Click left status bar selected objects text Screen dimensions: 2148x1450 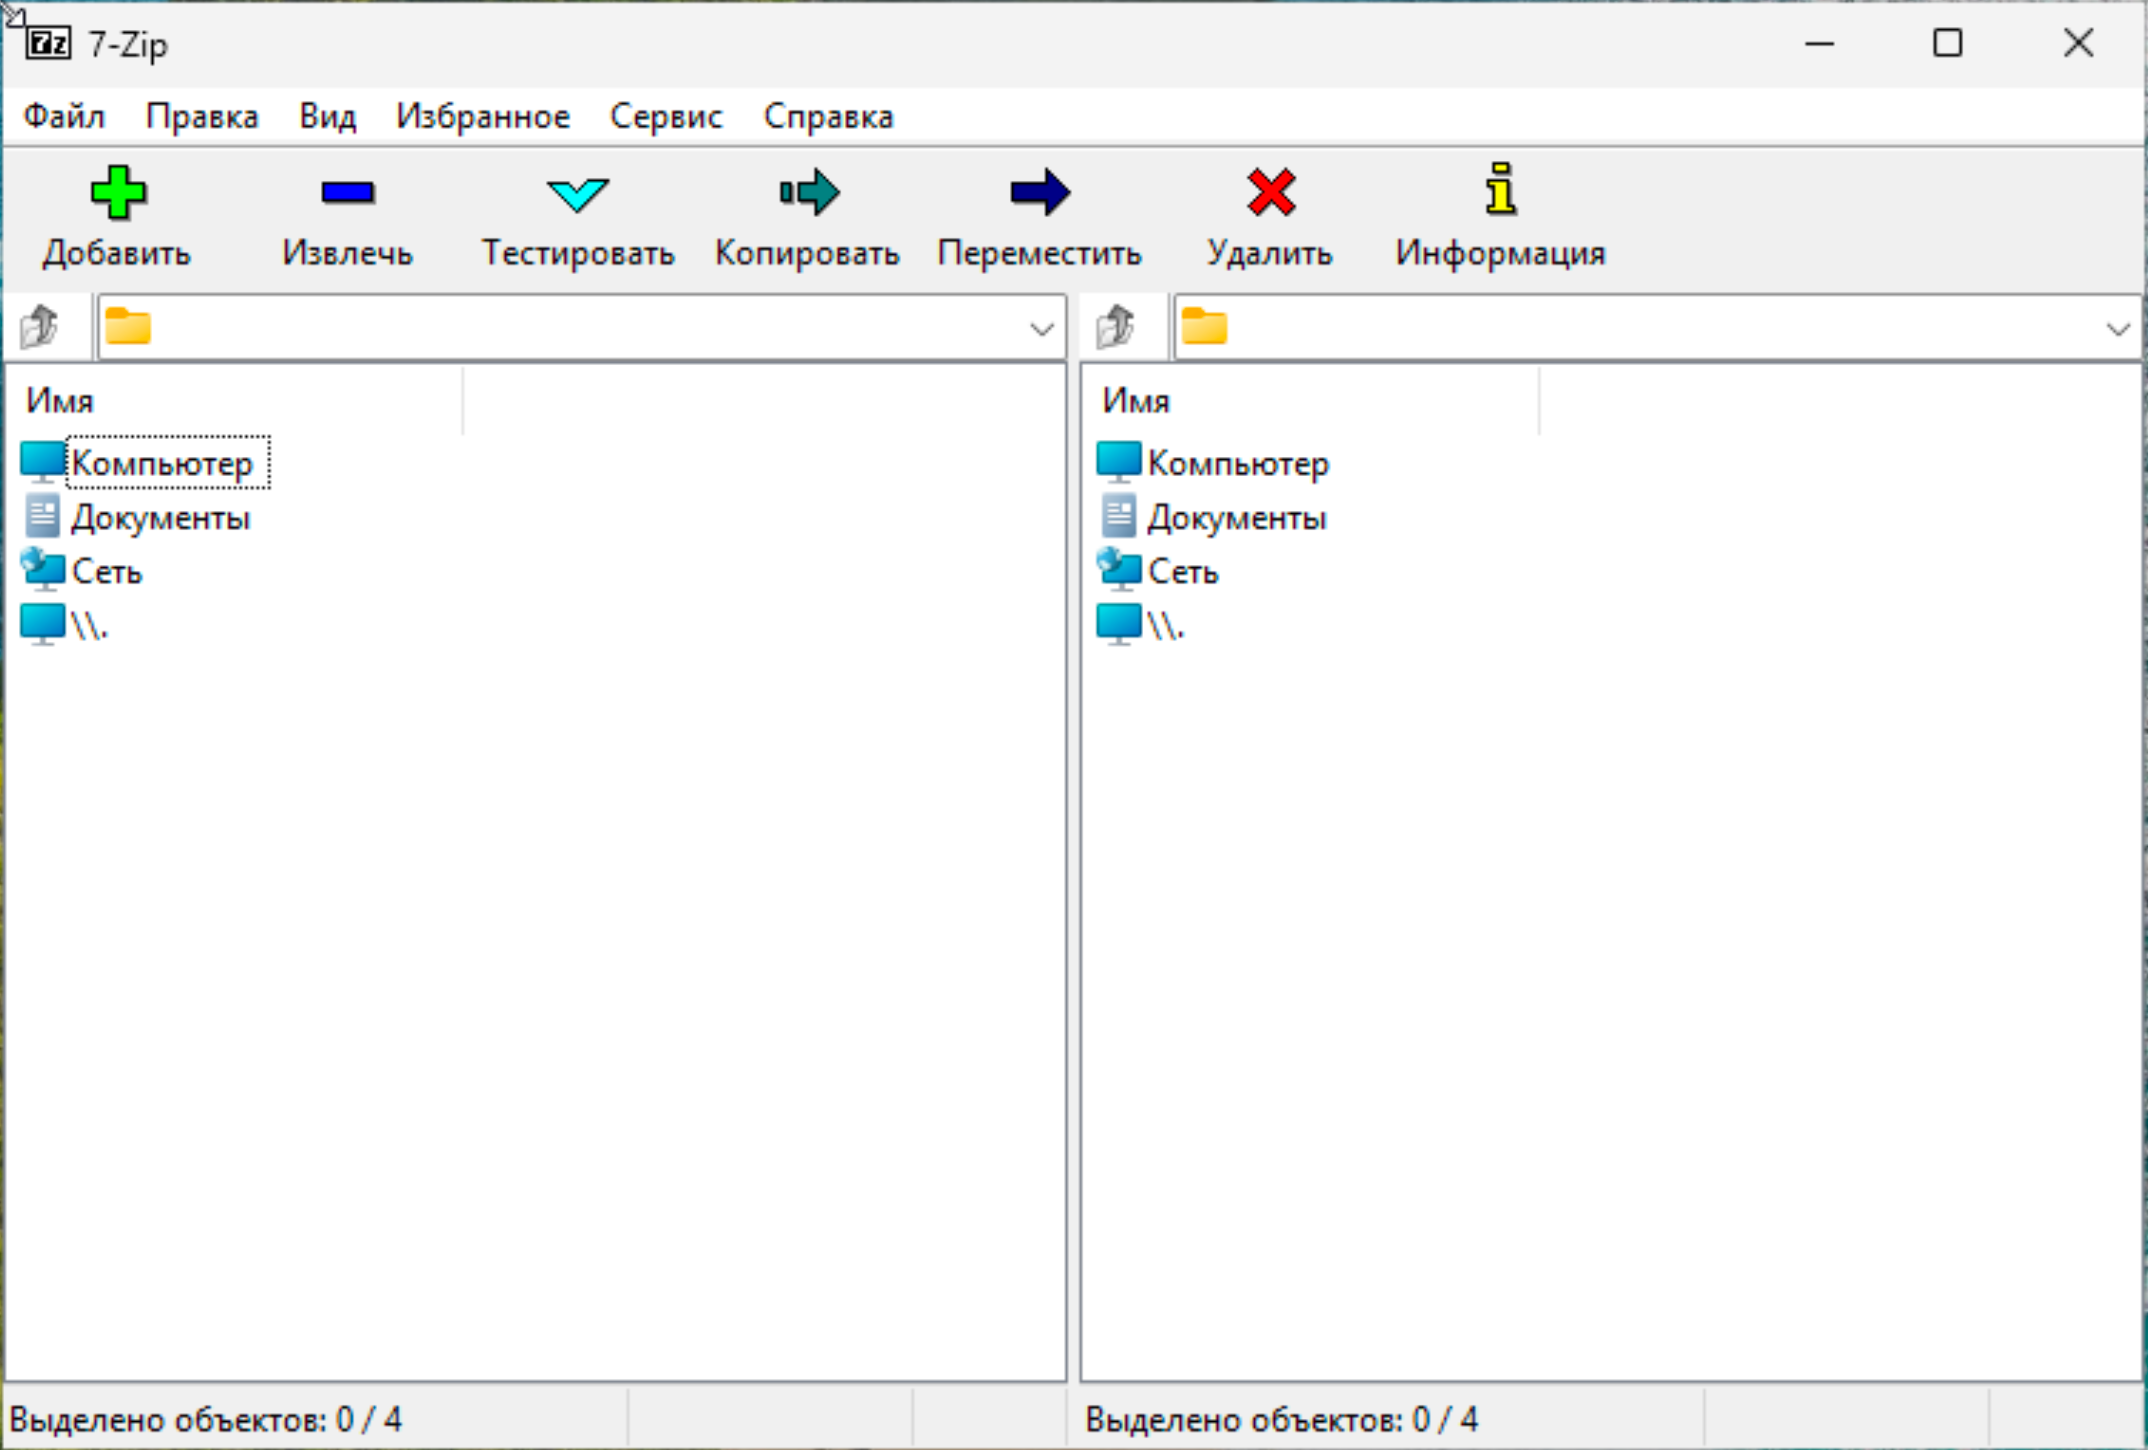(205, 1419)
